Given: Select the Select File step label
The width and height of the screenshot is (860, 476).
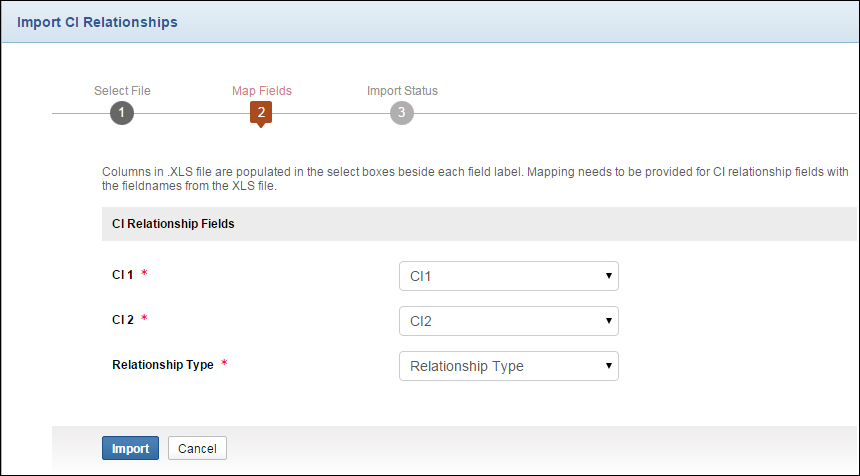Looking at the screenshot, I should point(122,91).
